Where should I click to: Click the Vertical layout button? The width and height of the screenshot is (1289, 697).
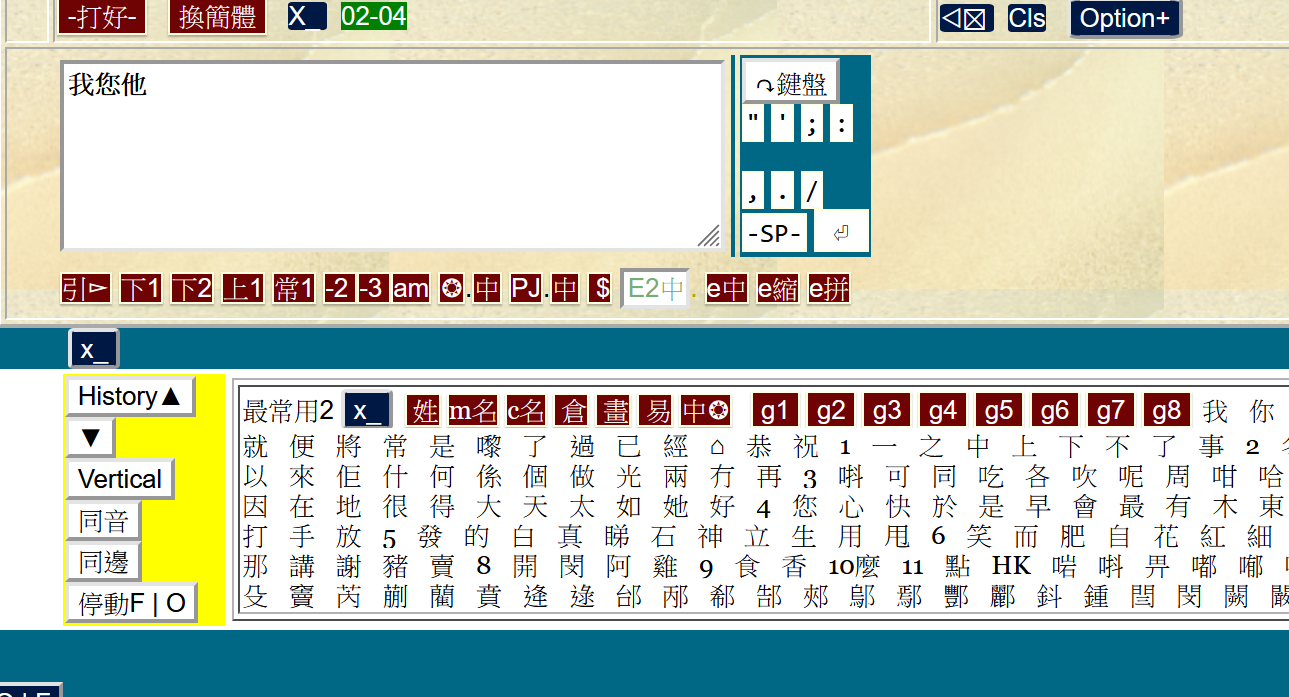click(x=120, y=479)
